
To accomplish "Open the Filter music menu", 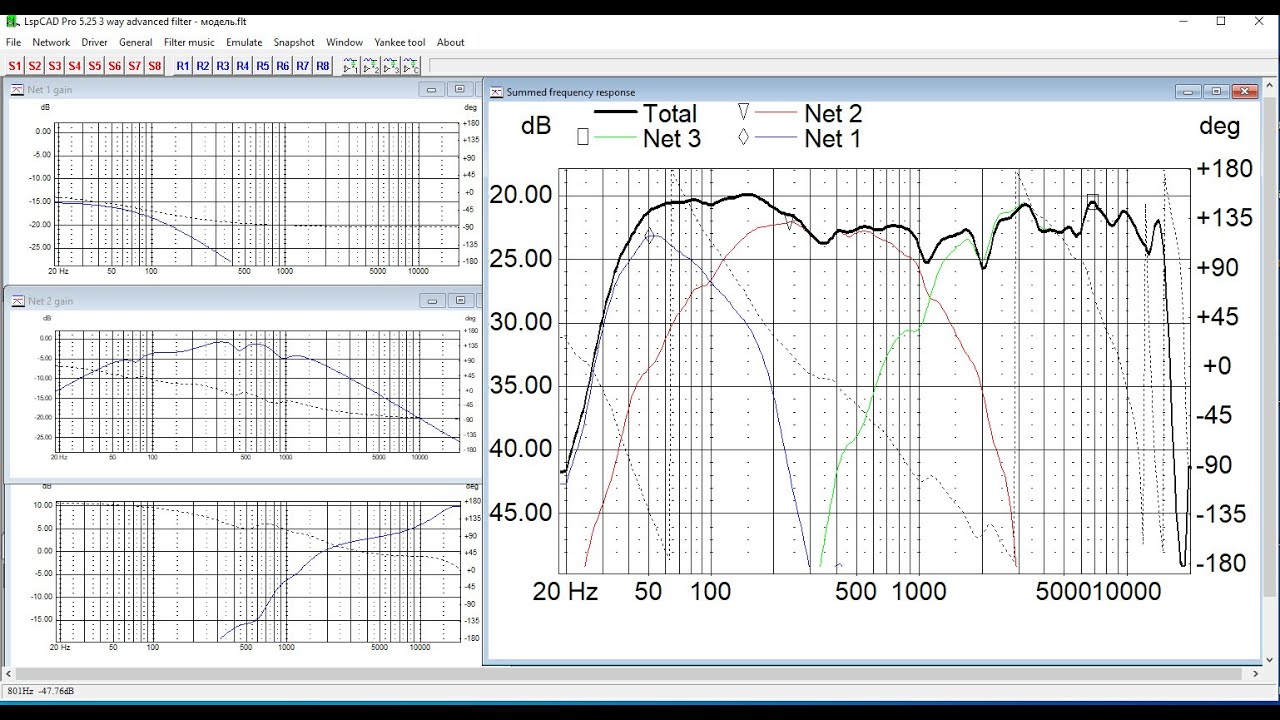I will [x=189, y=42].
